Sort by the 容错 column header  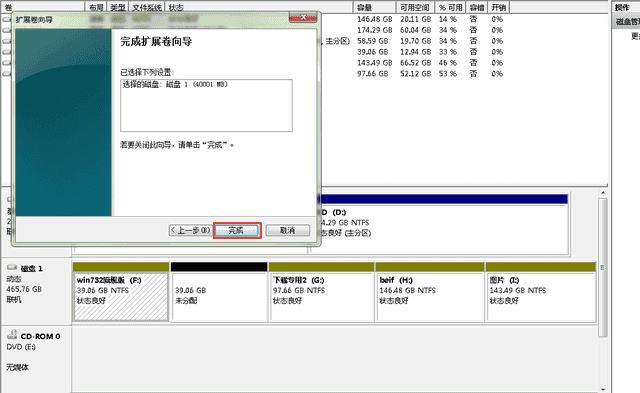click(477, 7)
